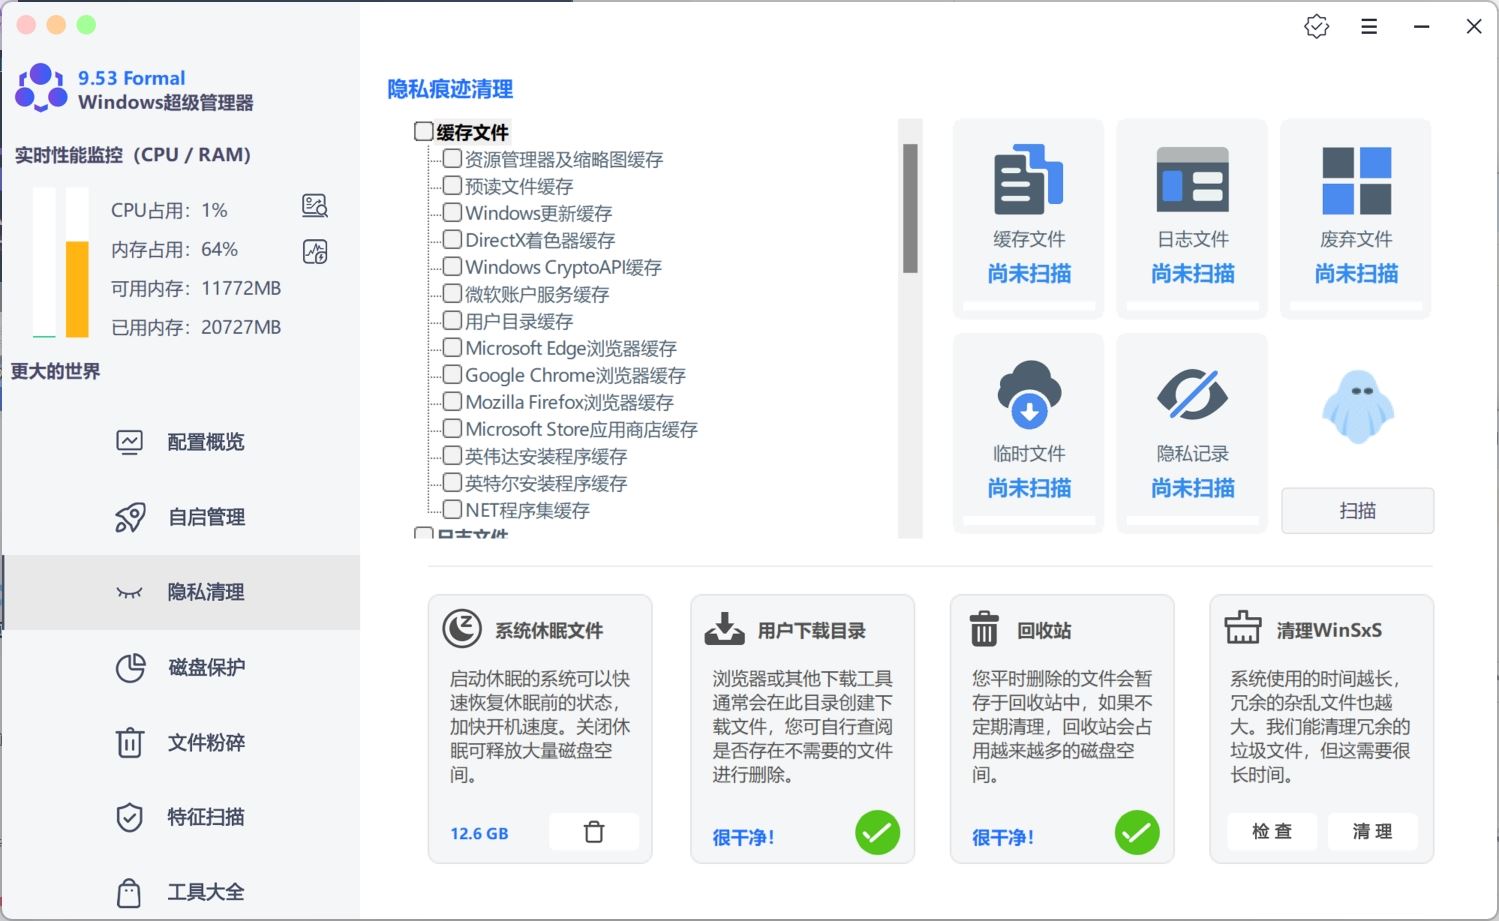Click the skin/theme badge icon in title bar

pos(1316,27)
